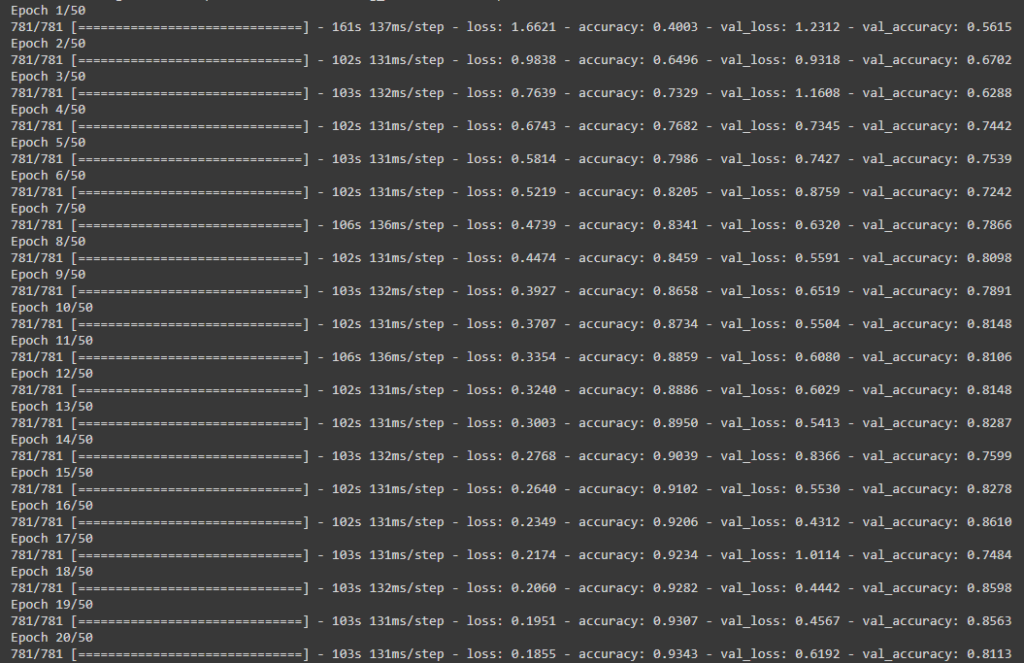
Task: Click val_accuracy value 0.8287
Action: tap(989, 423)
